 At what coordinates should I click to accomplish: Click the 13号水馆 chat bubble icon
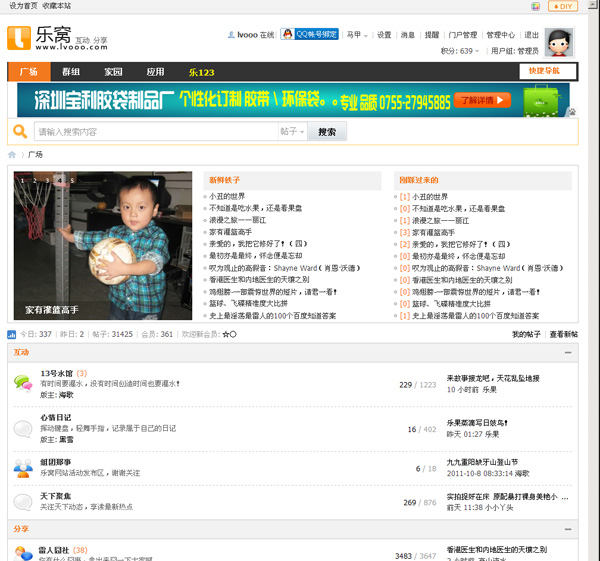pos(23,383)
